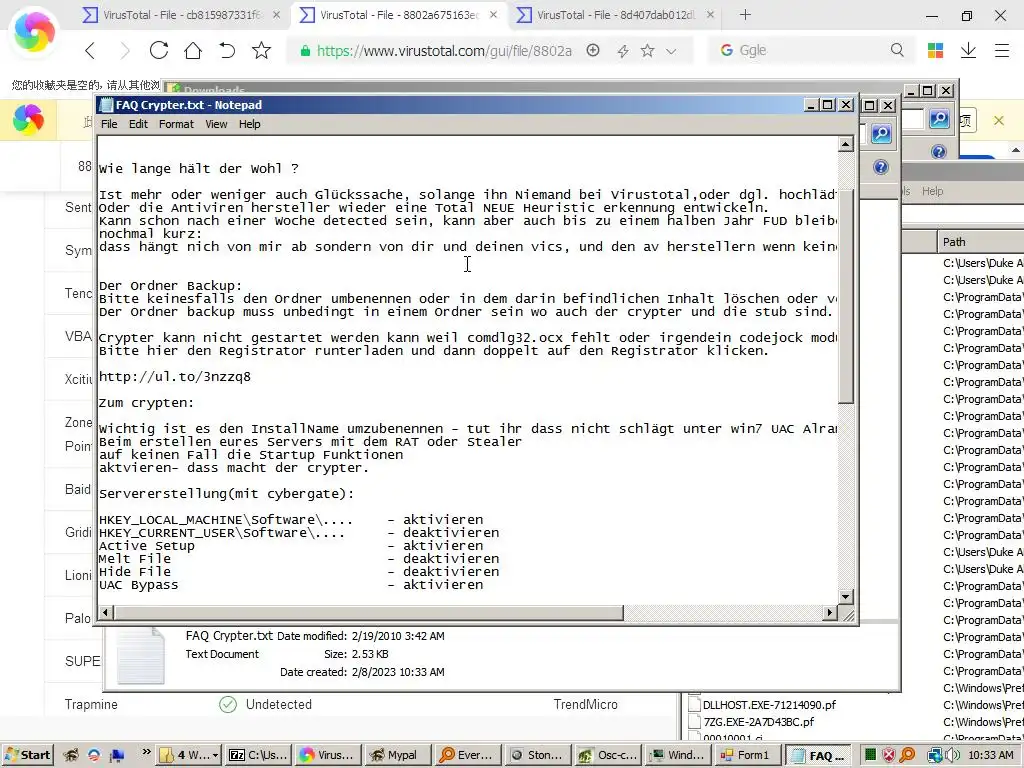Image resolution: width=1024 pixels, height=768 pixels.
Task: Click Notepad vertical scrollbar up arrow
Action: click(x=846, y=144)
